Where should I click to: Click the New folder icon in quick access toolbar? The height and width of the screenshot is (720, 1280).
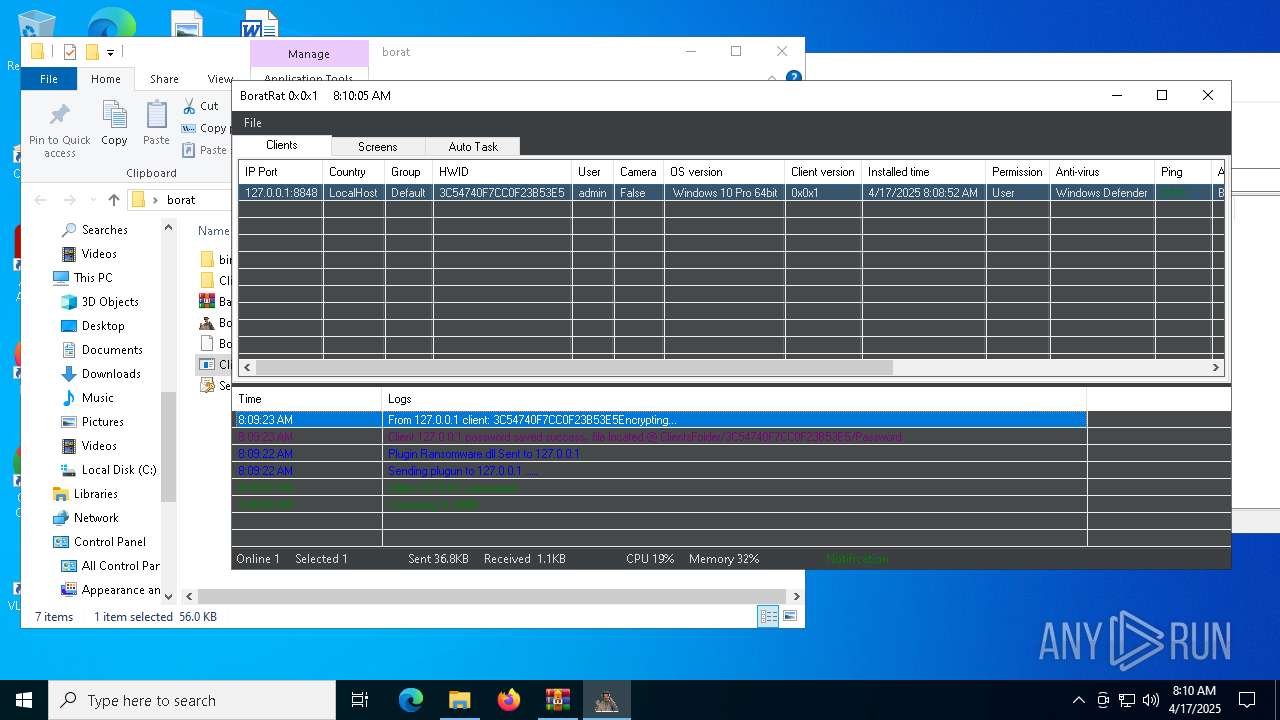[x=92, y=52]
